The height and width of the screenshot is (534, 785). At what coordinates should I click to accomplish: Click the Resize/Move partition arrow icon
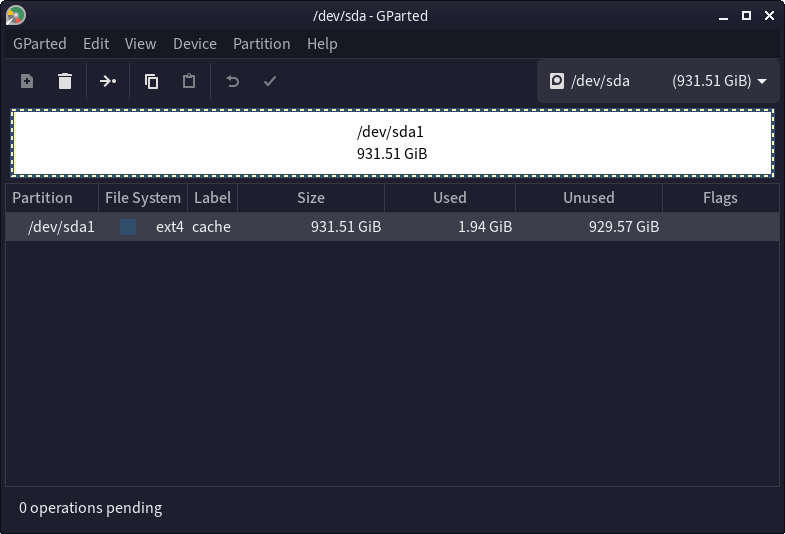[108, 81]
